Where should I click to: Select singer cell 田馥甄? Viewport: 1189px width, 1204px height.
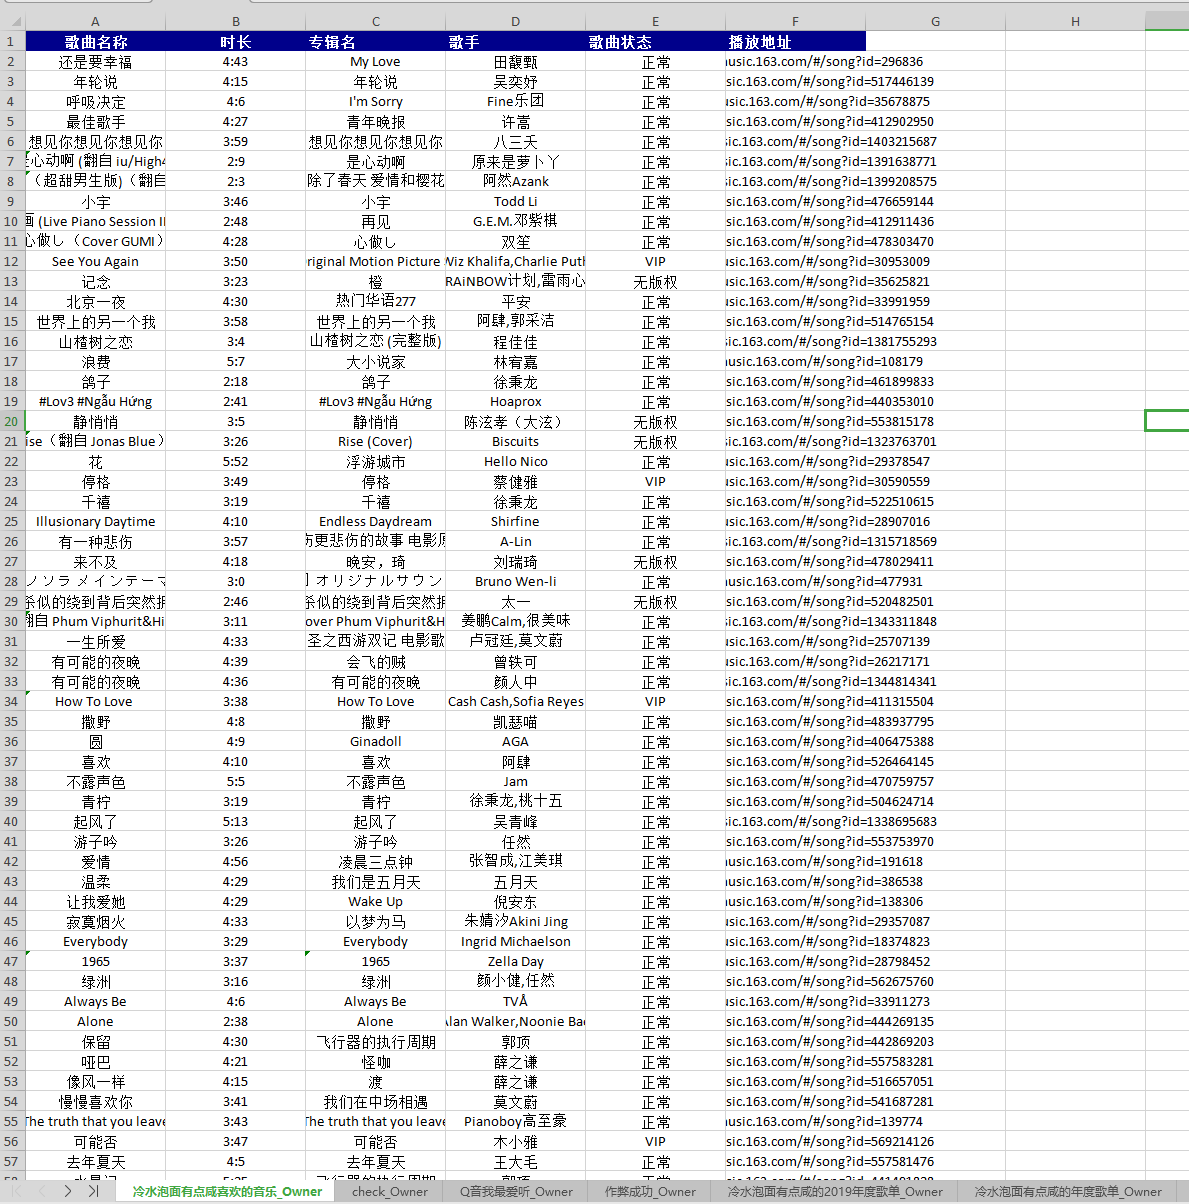(x=516, y=61)
